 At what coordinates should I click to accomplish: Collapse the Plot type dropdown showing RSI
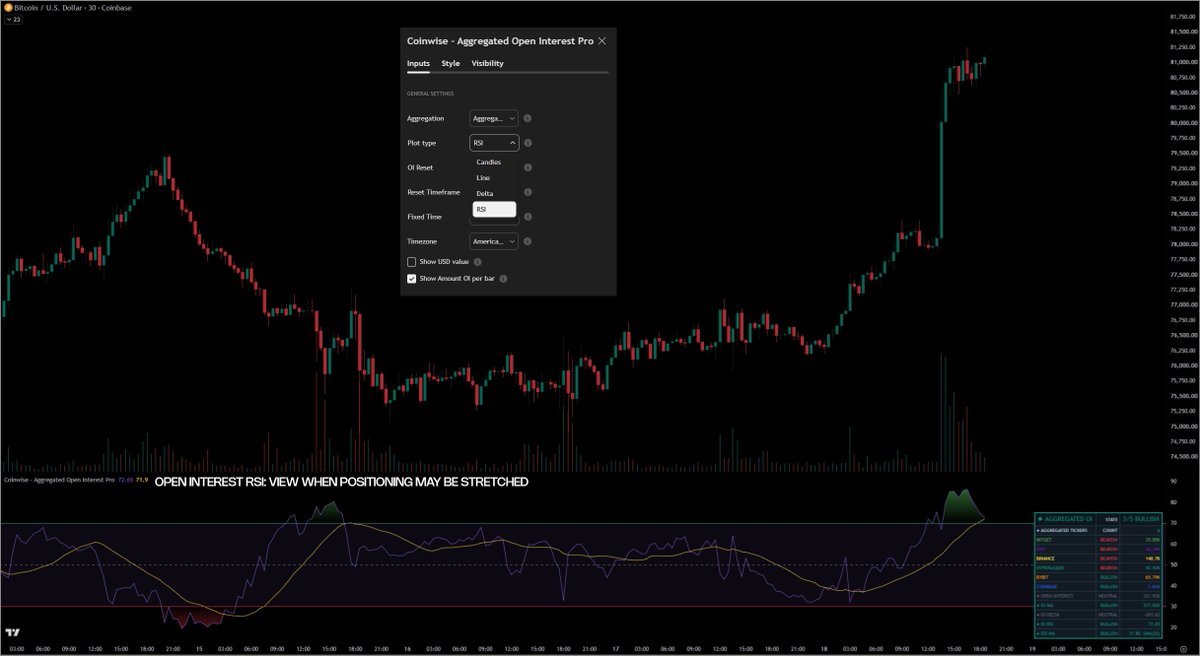pyautogui.click(x=494, y=143)
